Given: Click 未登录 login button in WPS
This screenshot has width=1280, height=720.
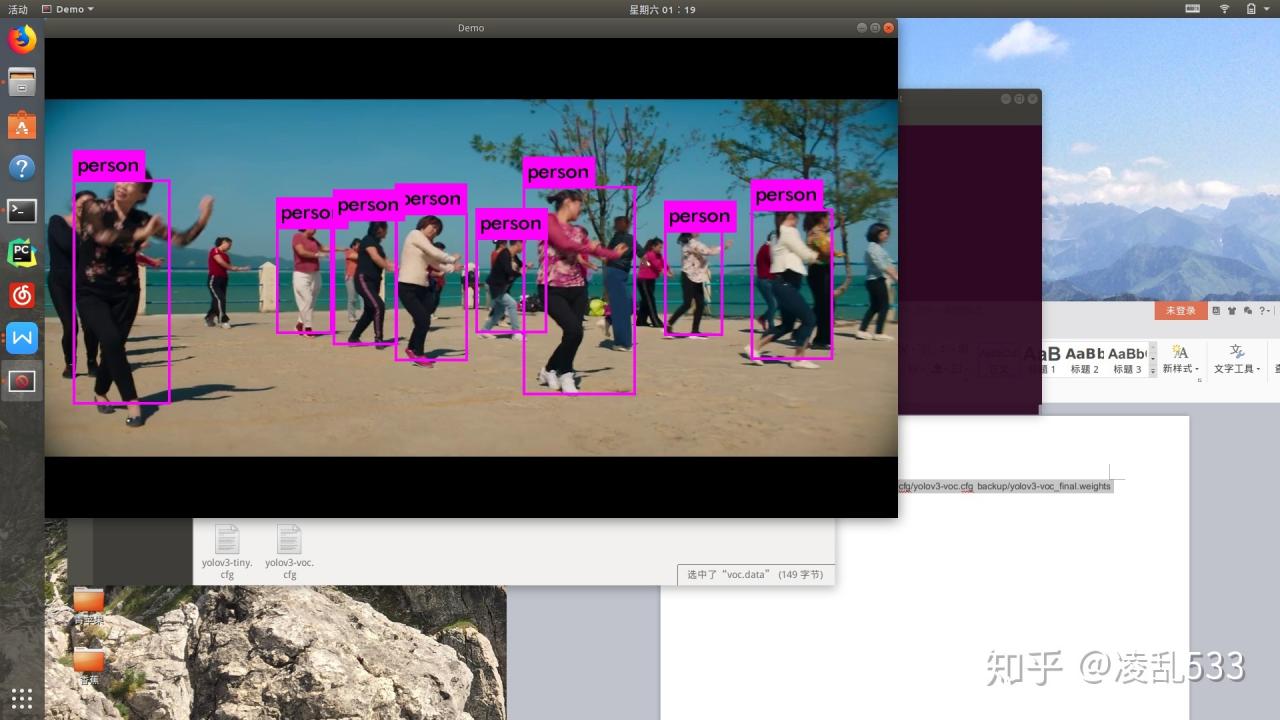Looking at the screenshot, I should [1180, 311].
